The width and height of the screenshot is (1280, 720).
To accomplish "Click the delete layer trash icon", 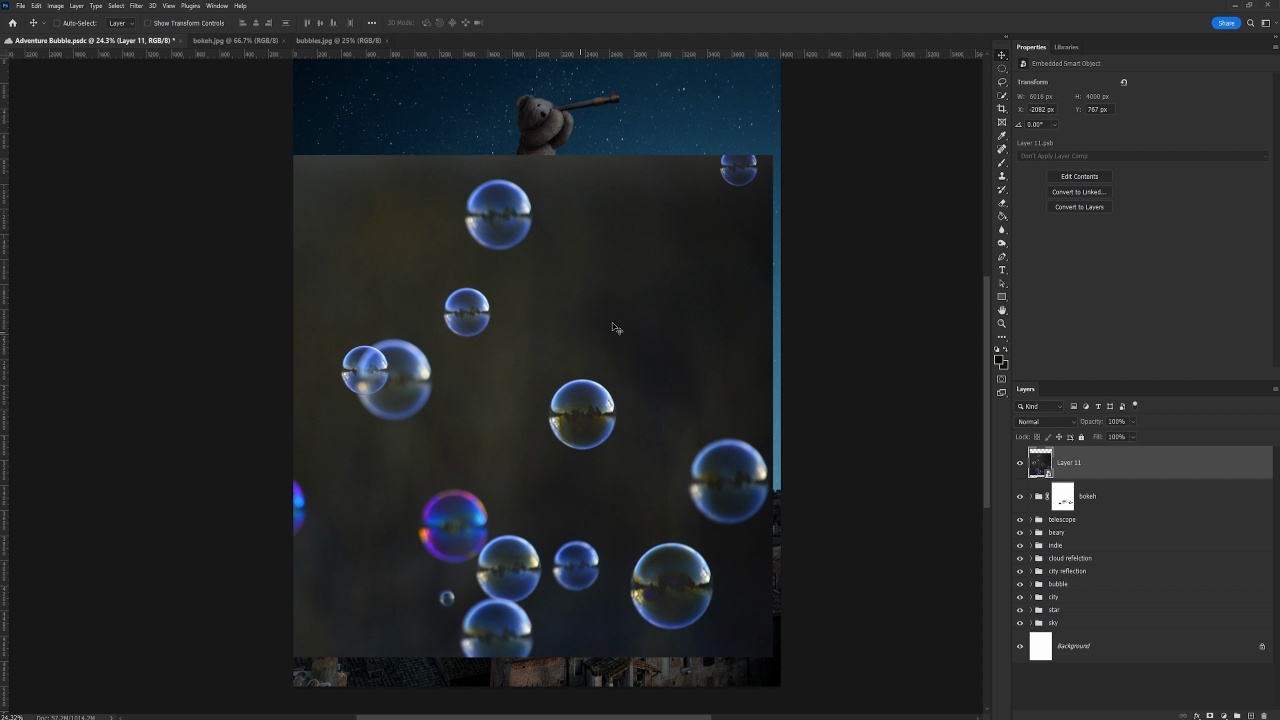I will [x=1263, y=716].
